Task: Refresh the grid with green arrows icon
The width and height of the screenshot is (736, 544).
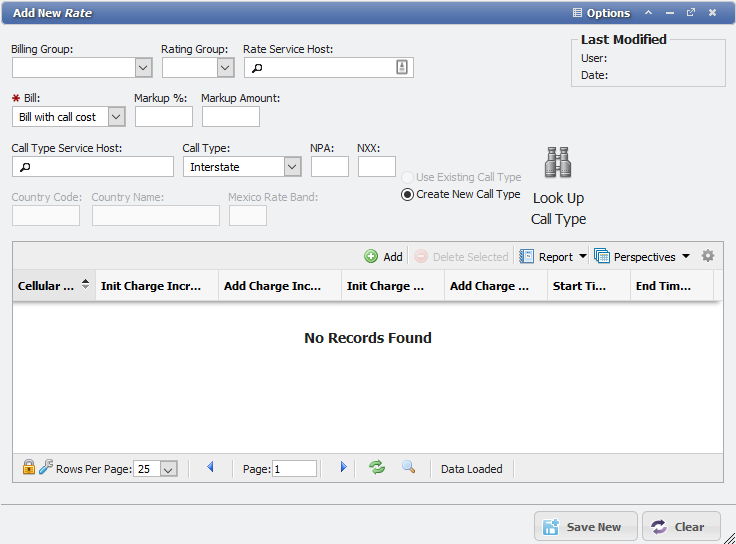Action: [x=377, y=467]
